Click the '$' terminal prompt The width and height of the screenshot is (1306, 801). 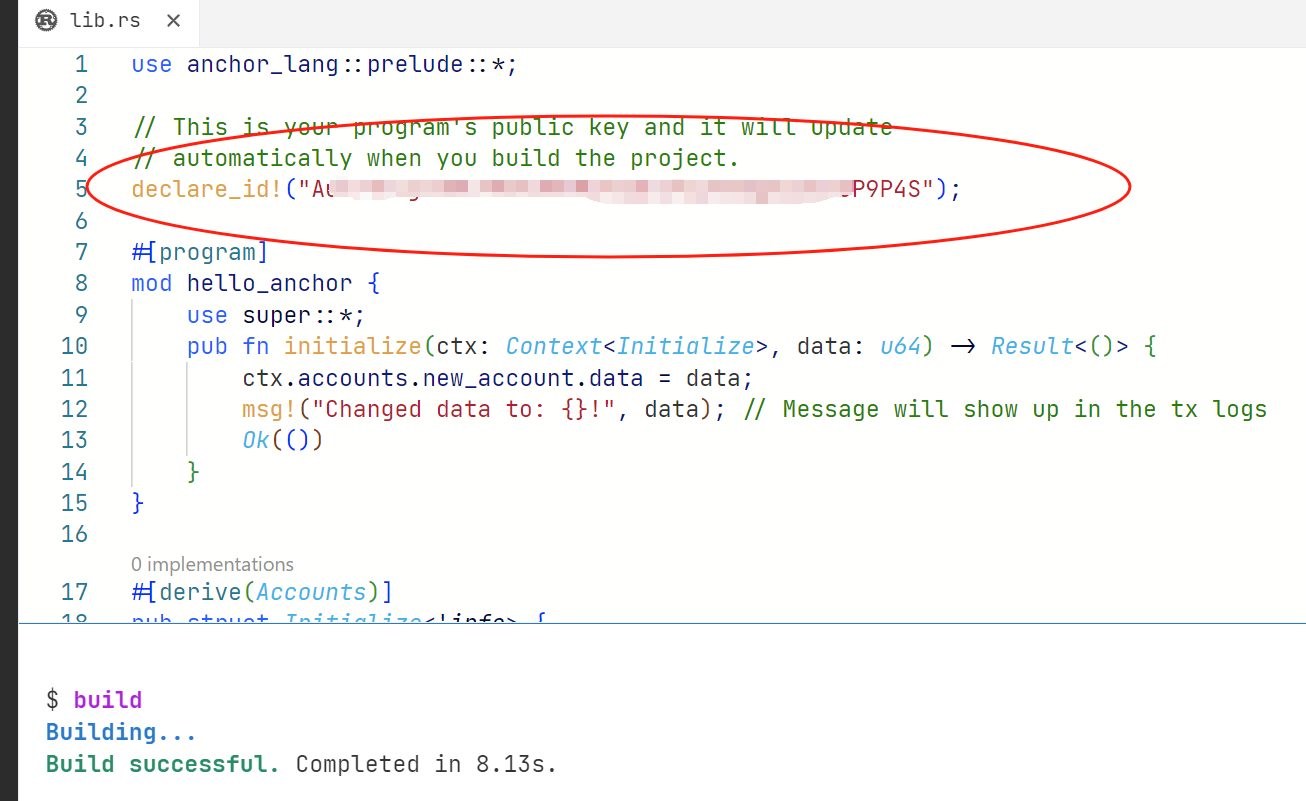pos(52,700)
